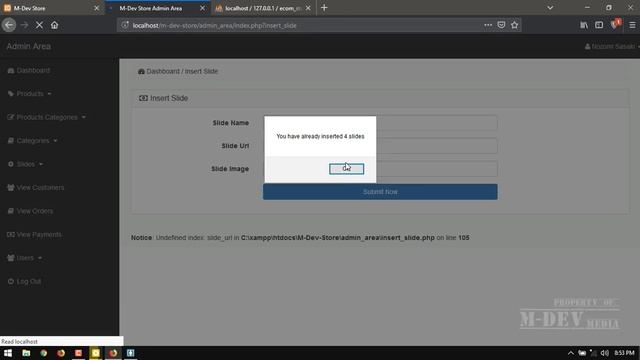The height and width of the screenshot is (360, 640).
Task: Expand the Users sidebar menu
Action: click(x=24, y=258)
